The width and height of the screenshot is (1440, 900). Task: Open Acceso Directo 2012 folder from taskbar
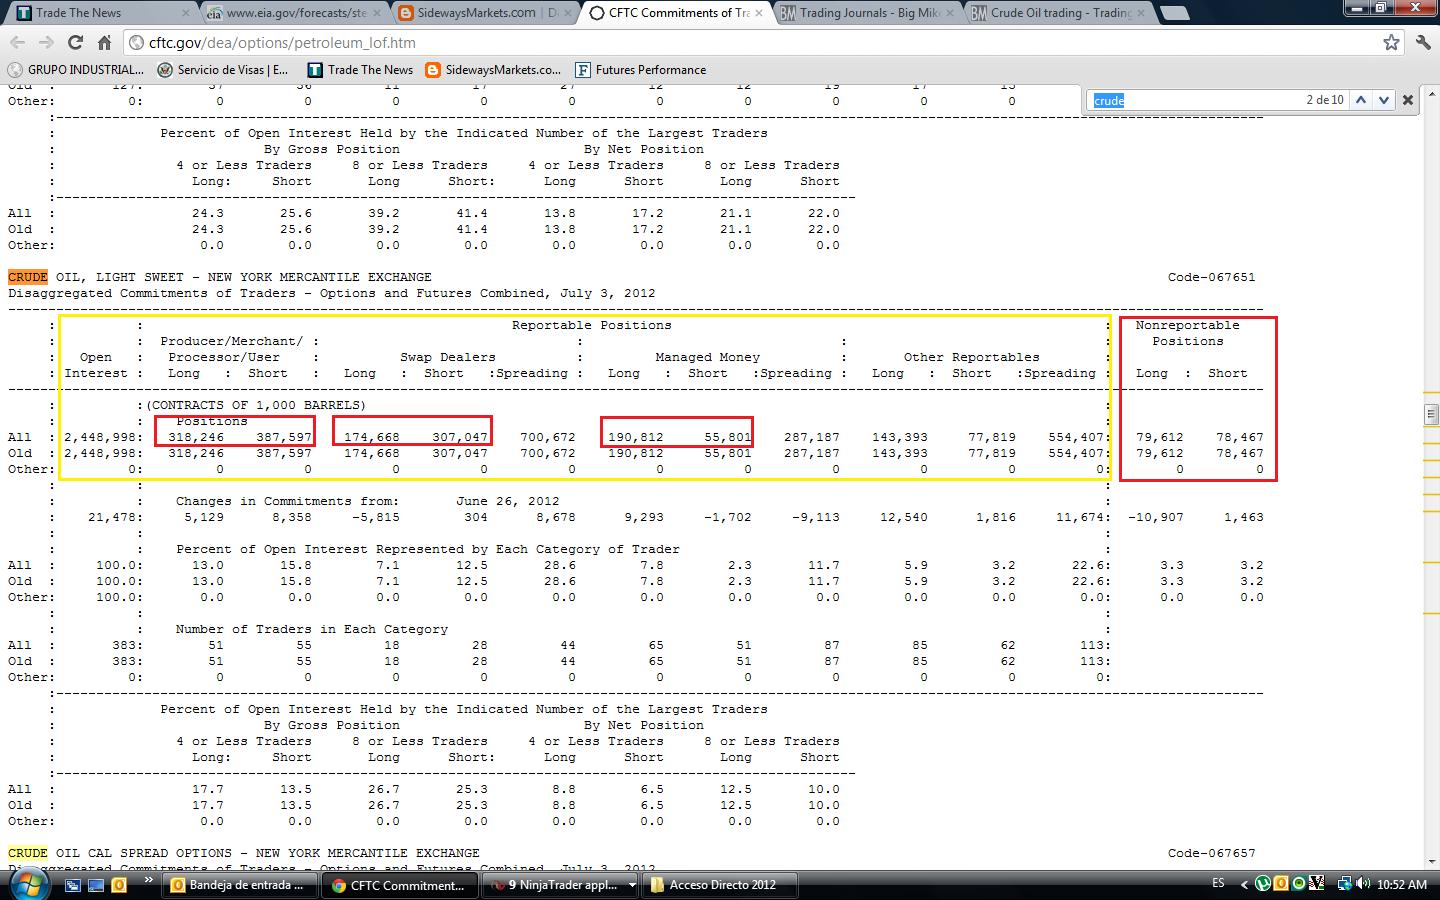pyautogui.click(x=720, y=885)
